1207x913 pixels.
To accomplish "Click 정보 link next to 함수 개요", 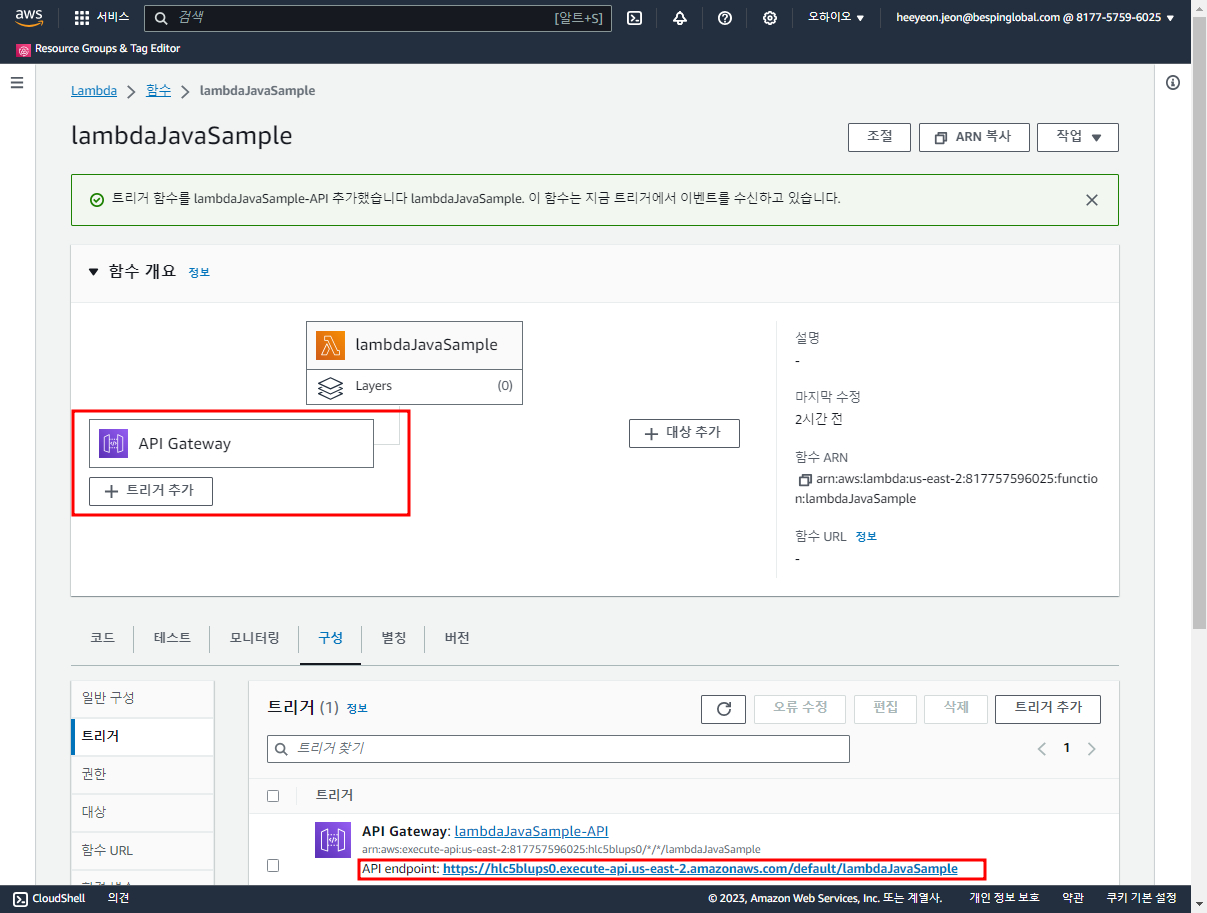I will coord(199,272).
